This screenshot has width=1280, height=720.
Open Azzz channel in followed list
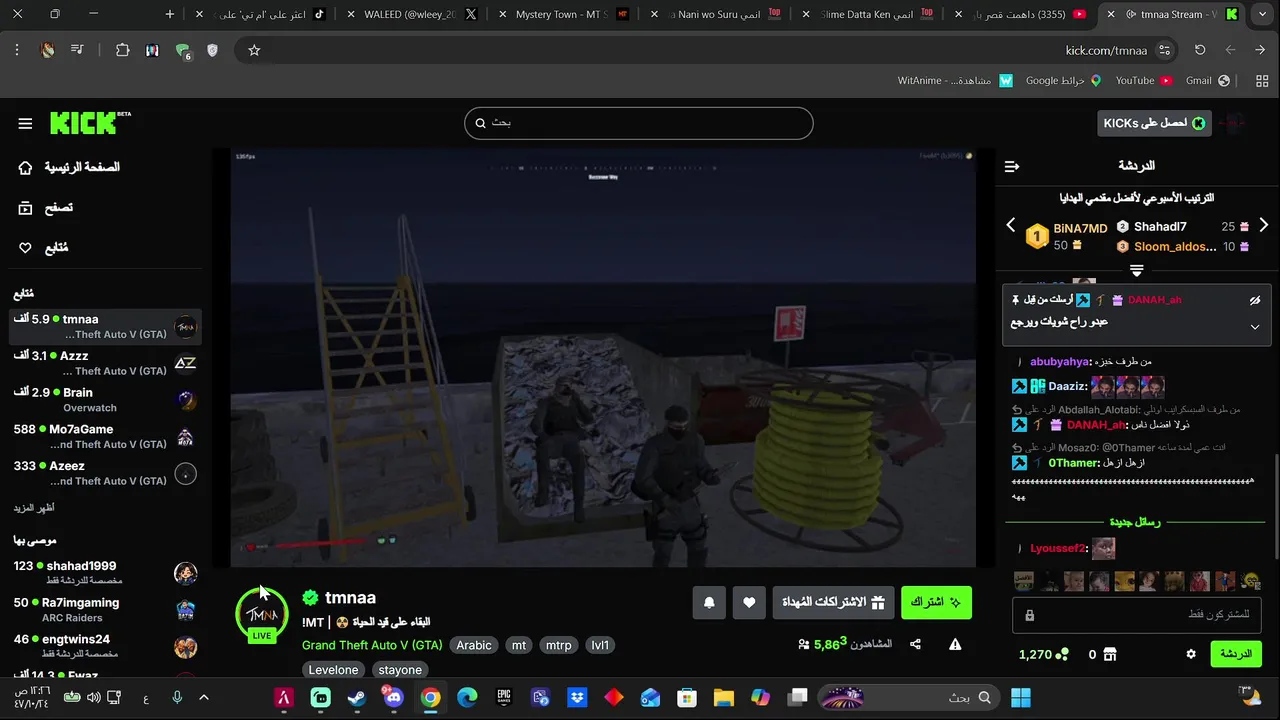point(105,363)
